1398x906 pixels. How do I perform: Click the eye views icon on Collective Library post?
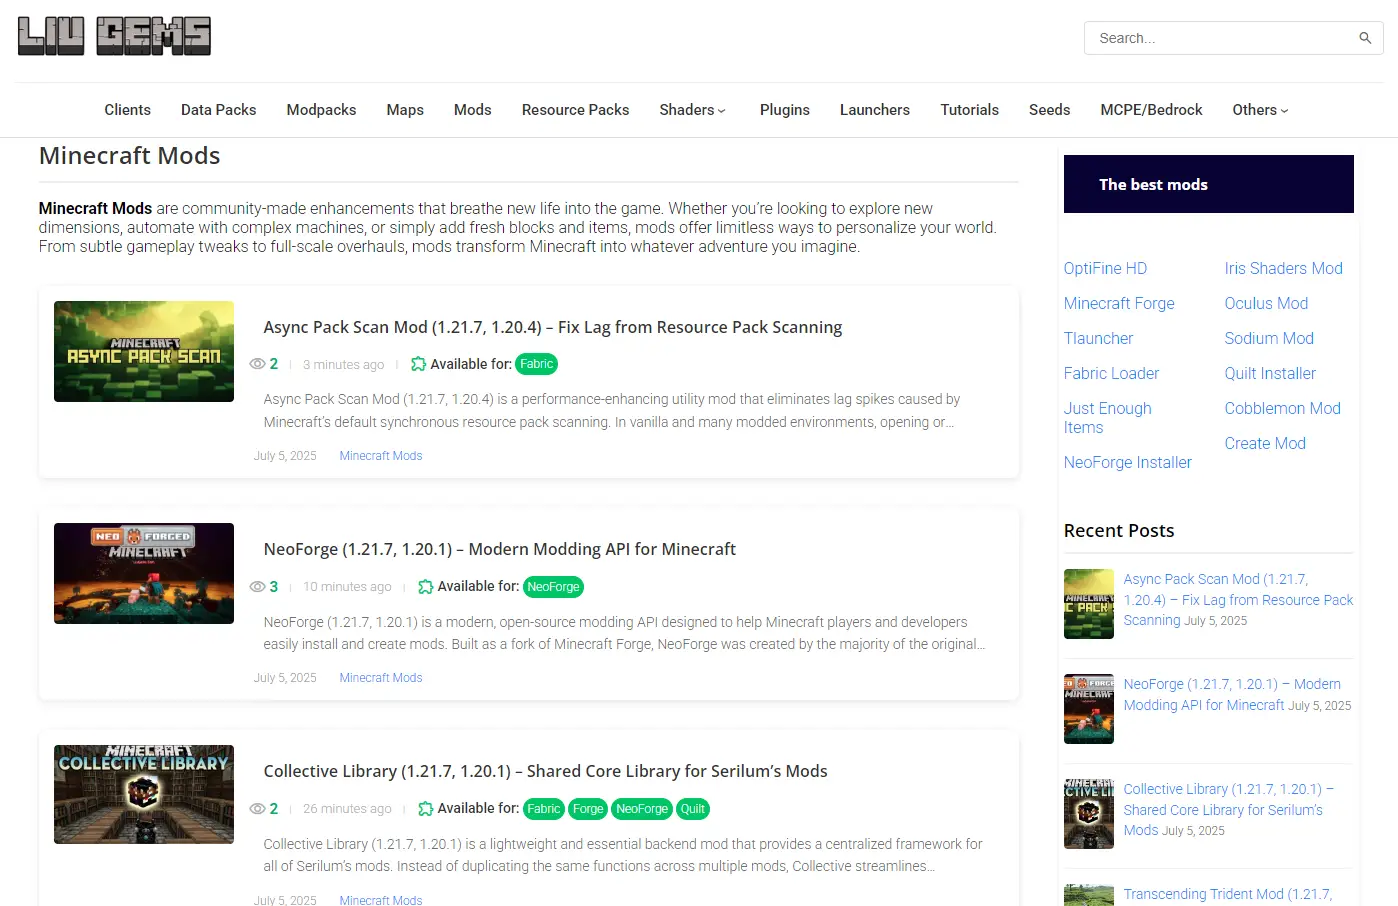(x=257, y=809)
